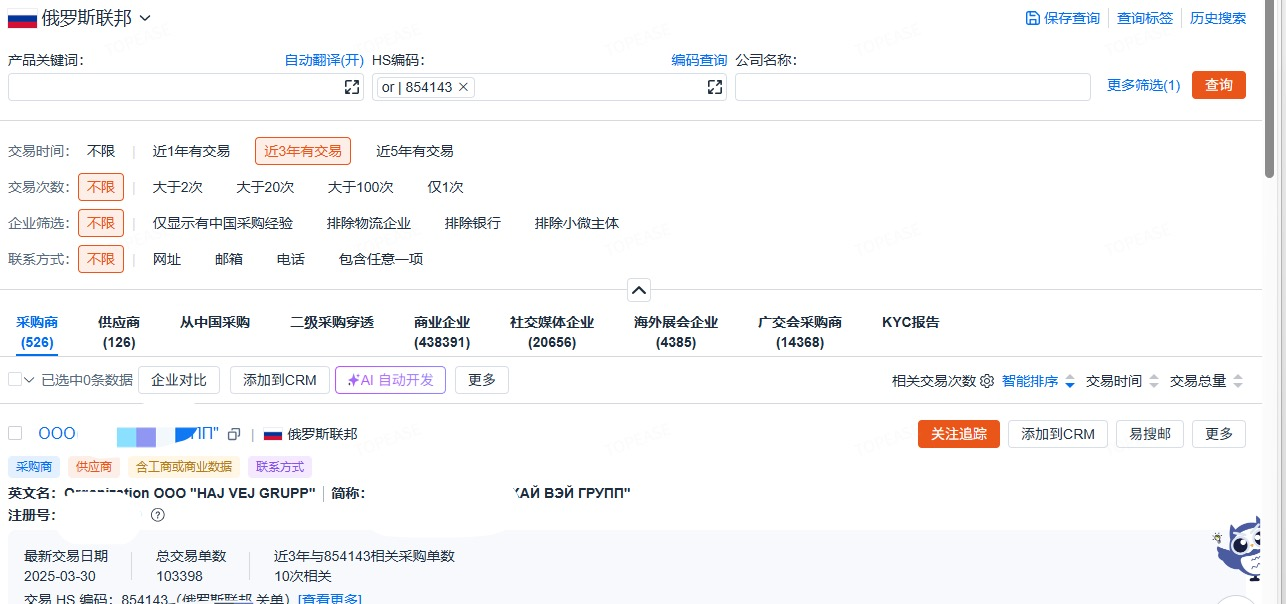The image size is (1286, 604).
Task: Click into the 公司名称 input field
Action: pos(912,87)
